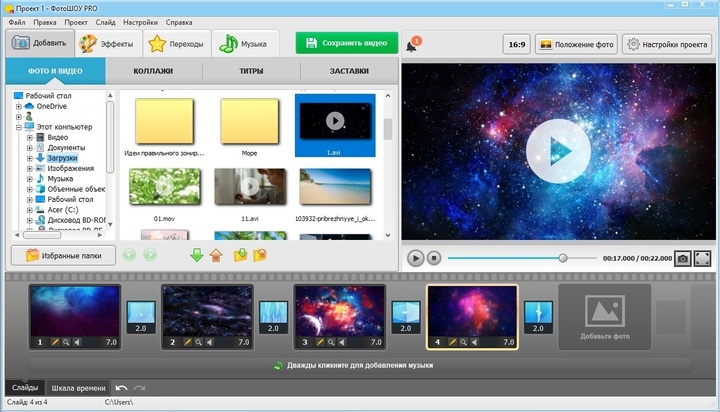Expand the Изображения tree node
Screen dimensions: 720x412
[29, 169]
